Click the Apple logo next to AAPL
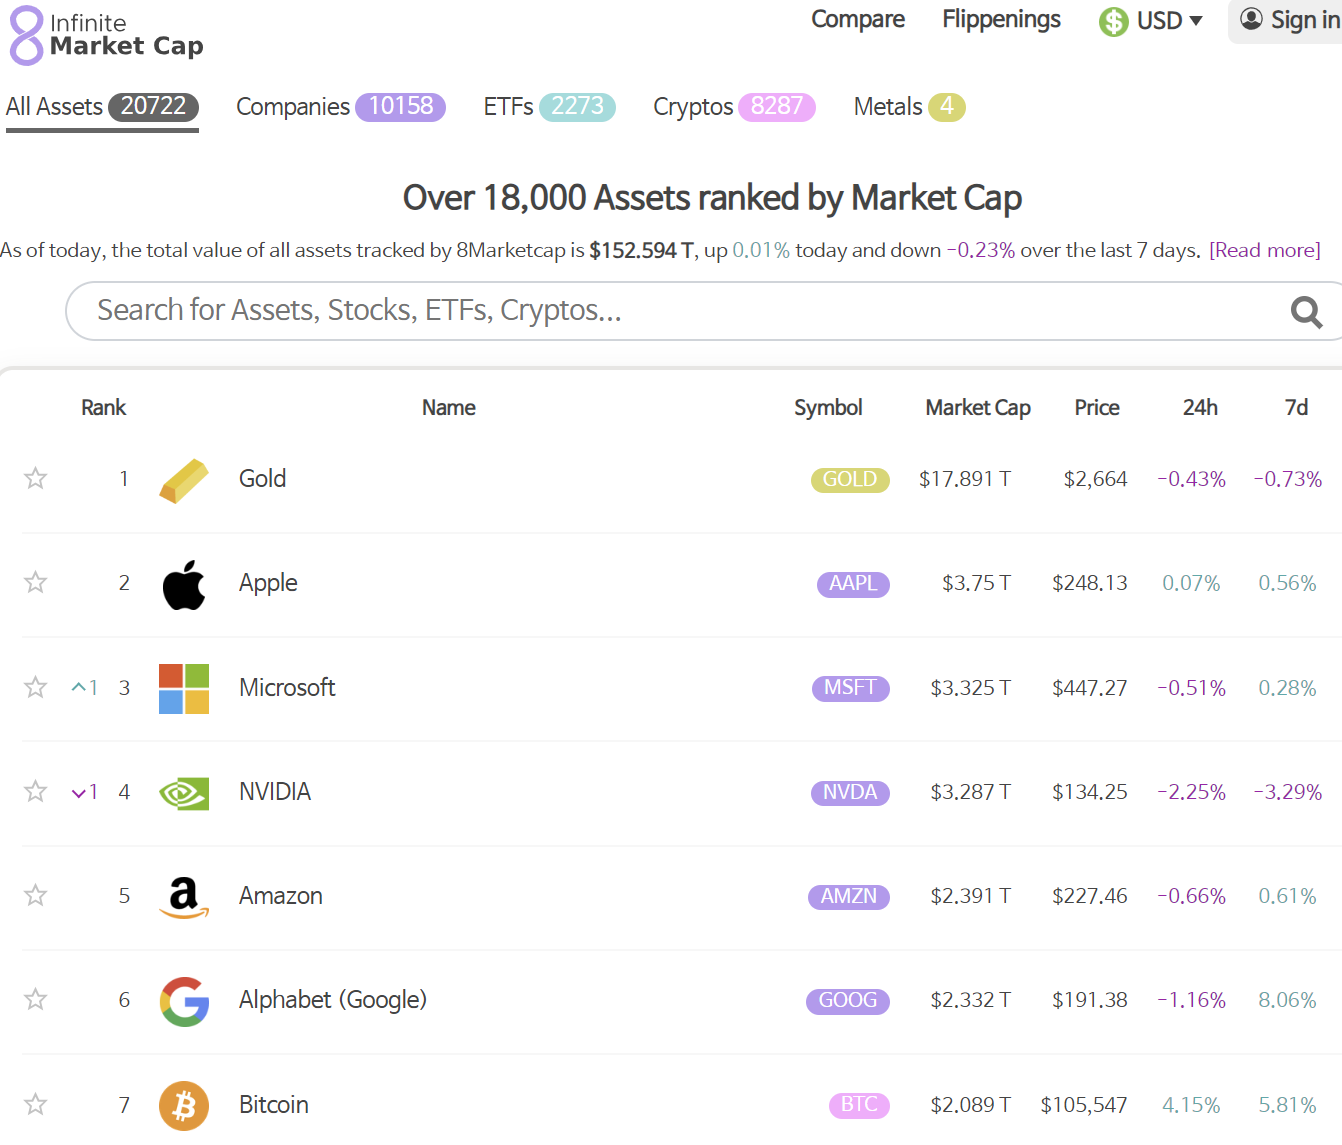Screen dimensions: 1342x1145 (184, 584)
